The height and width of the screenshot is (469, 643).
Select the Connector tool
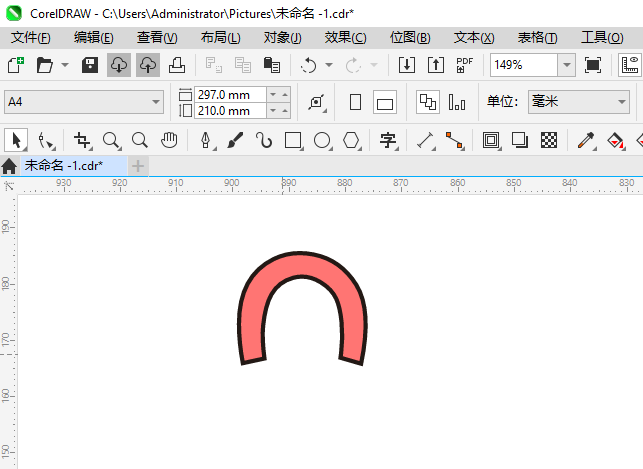(454, 140)
